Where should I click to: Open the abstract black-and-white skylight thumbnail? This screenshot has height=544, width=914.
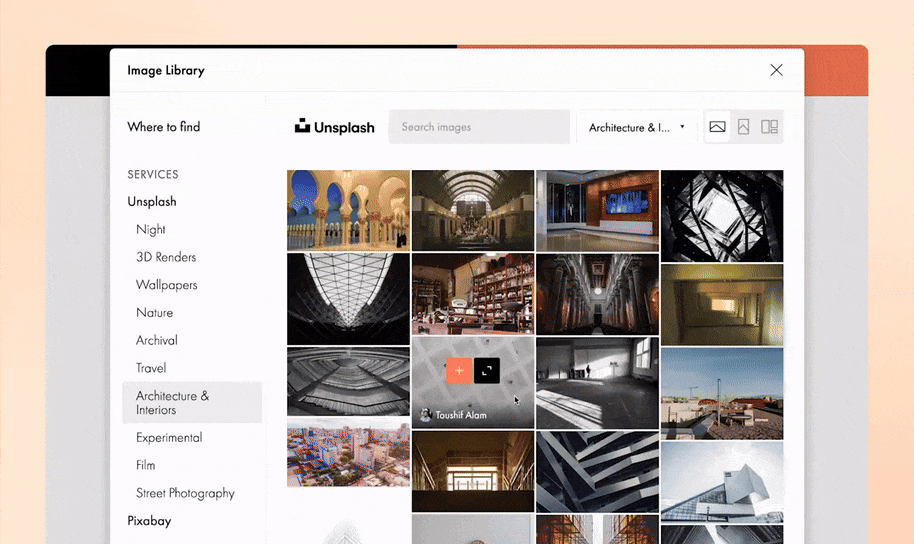coord(722,216)
